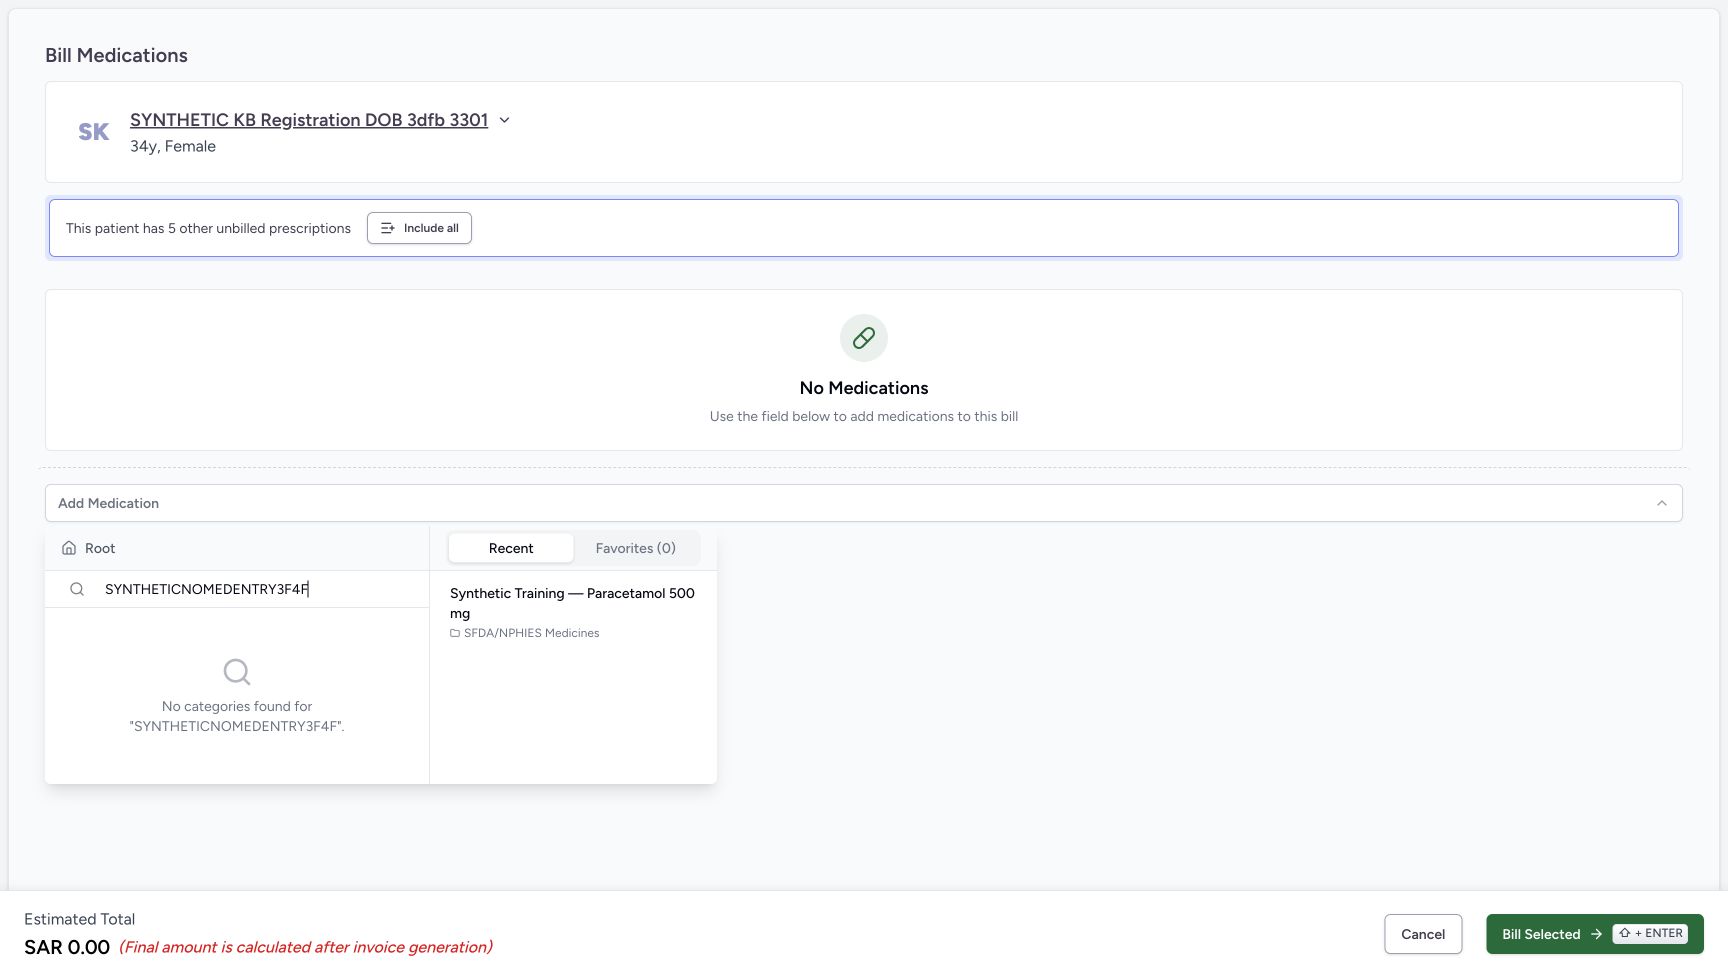Click the SK patient avatar

coord(94,132)
